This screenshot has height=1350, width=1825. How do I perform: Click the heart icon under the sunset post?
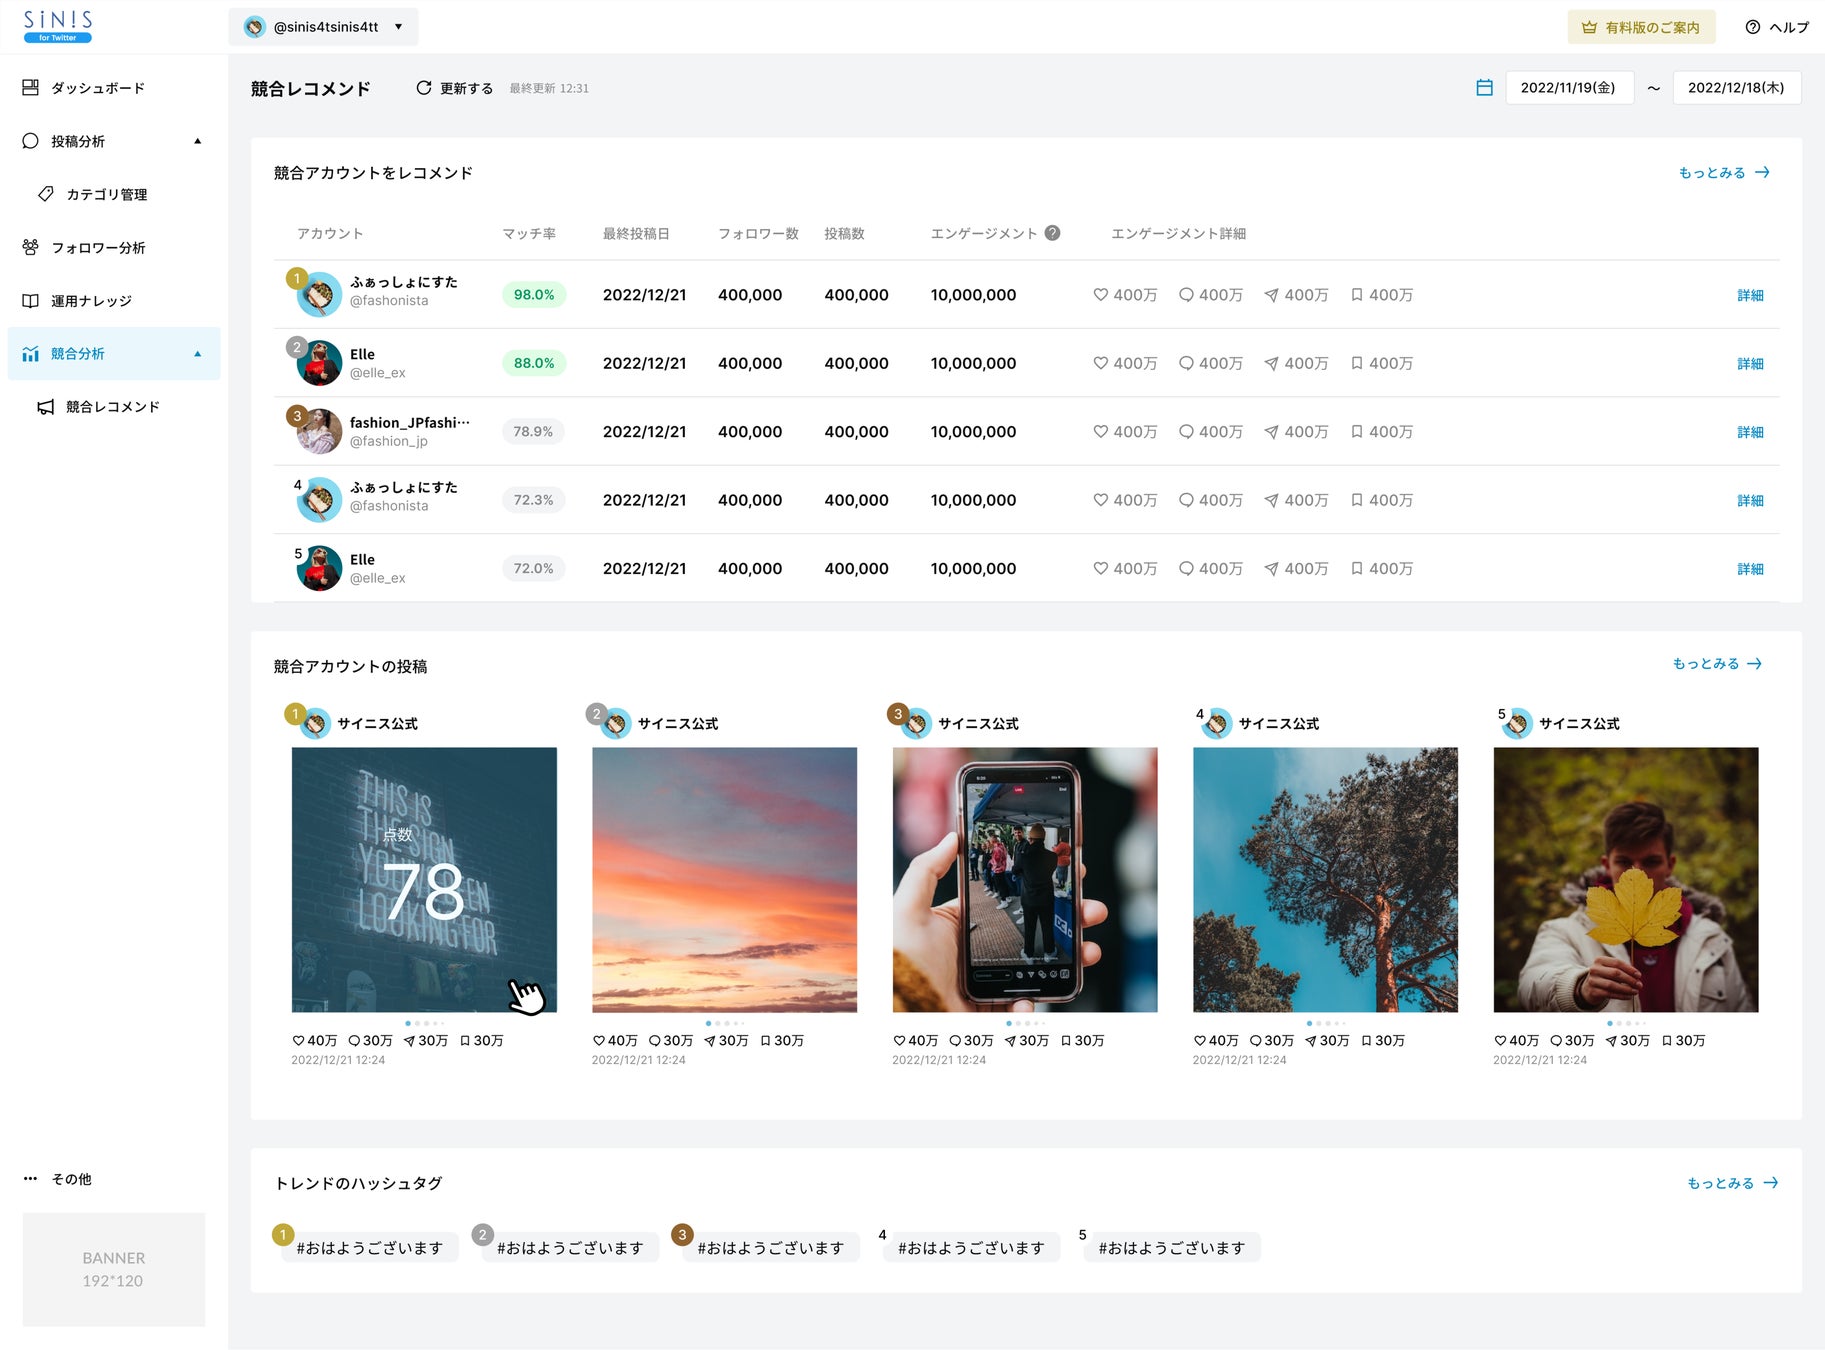598,1041
